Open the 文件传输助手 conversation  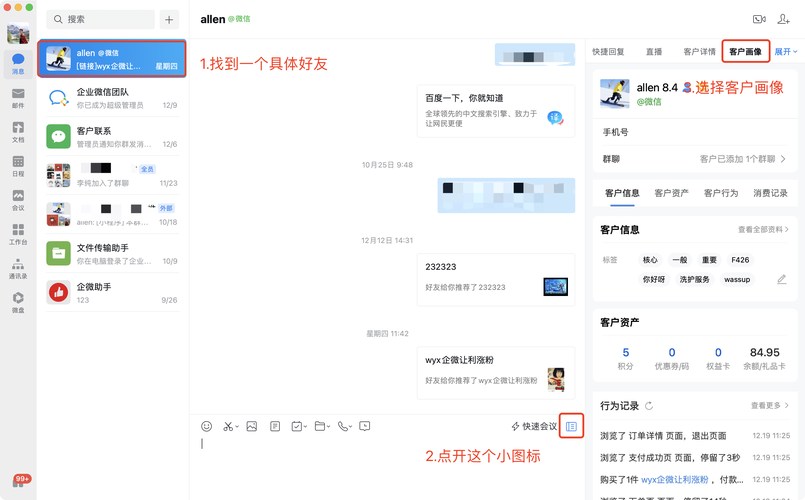tap(112, 254)
